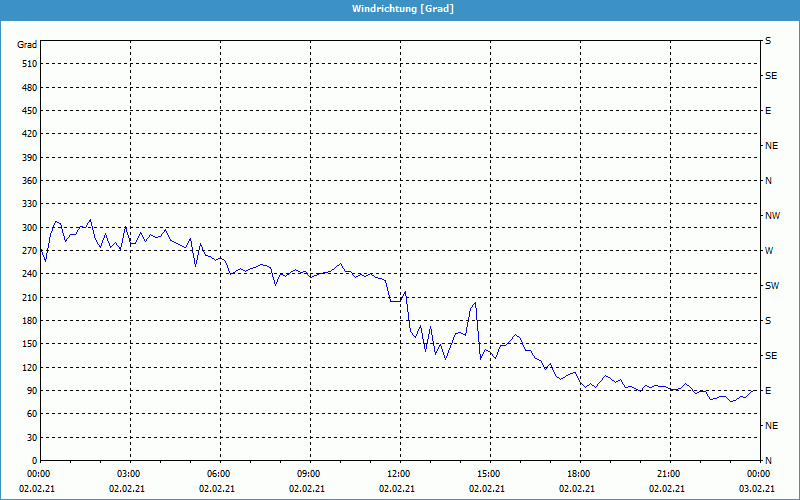Select the 06:00 time axis label

[219, 474]
